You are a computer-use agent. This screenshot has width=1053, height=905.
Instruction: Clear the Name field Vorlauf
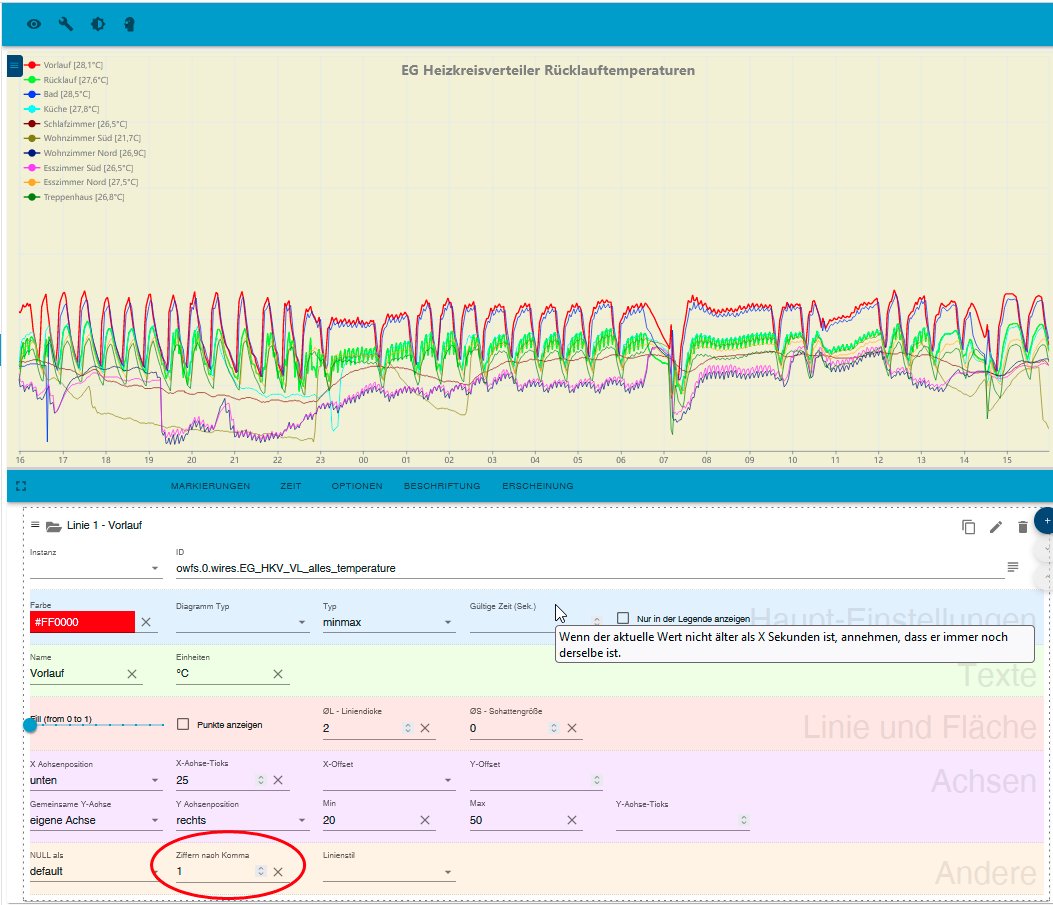coord(132,674)
